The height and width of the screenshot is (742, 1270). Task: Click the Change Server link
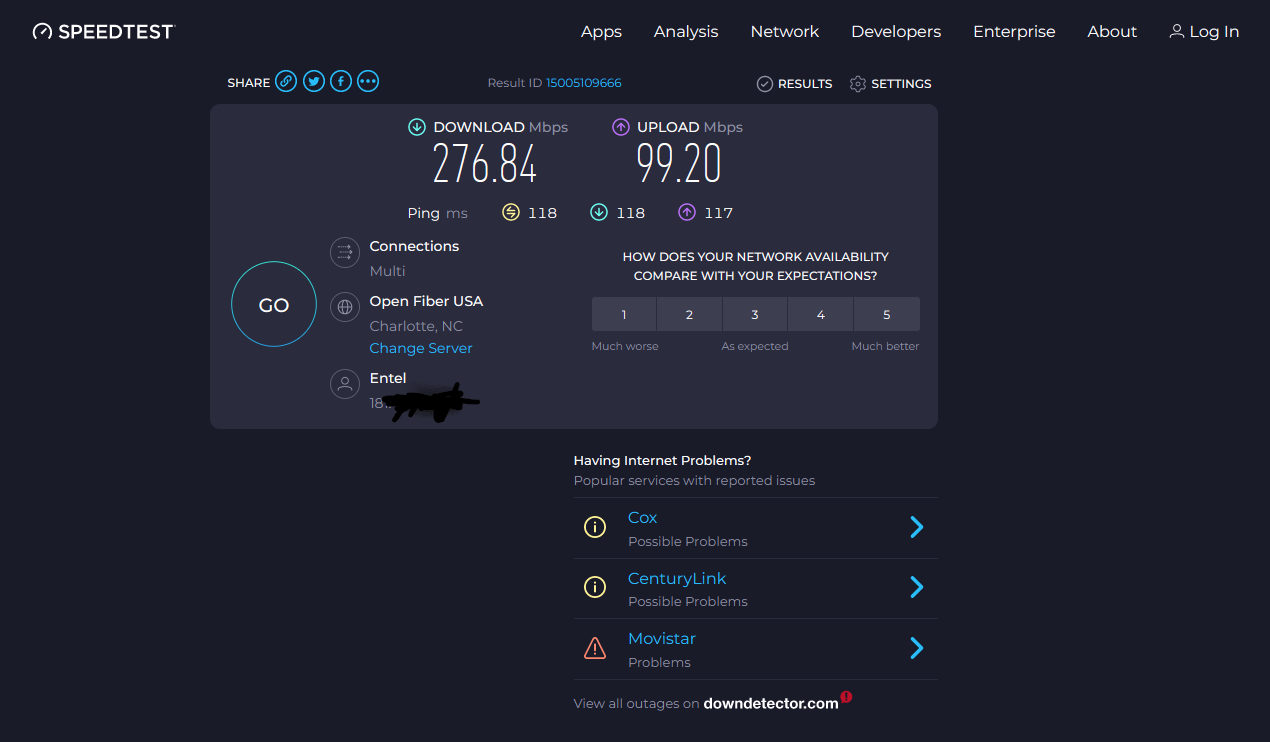coord(421,348)
